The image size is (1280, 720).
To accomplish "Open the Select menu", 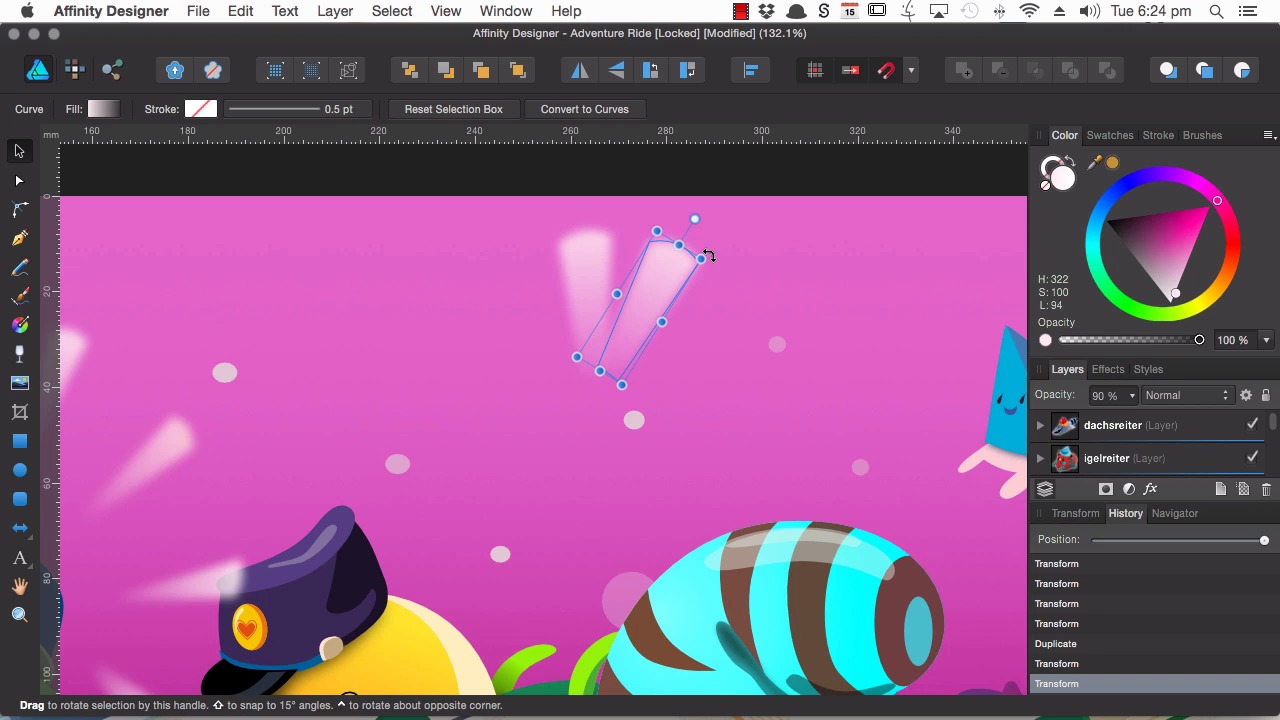I will click(392, 11).
